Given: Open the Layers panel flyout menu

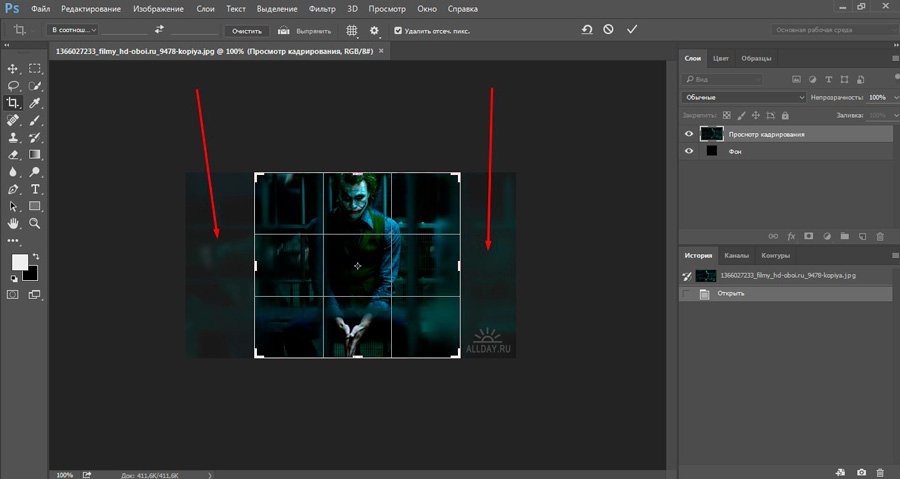Looking at the screenshot, I should point(895,59).
